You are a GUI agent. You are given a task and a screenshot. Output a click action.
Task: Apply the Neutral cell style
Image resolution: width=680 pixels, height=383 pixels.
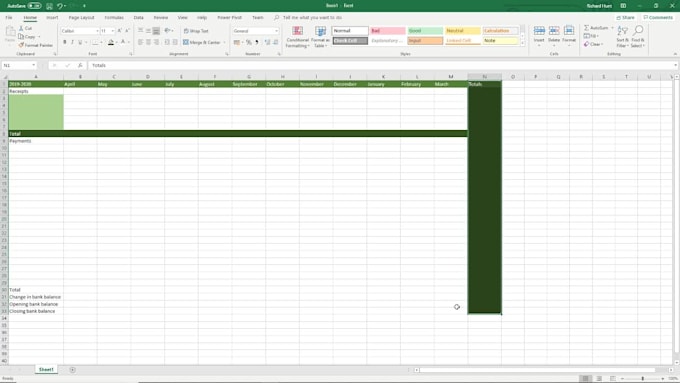click(x=463, y=30)
